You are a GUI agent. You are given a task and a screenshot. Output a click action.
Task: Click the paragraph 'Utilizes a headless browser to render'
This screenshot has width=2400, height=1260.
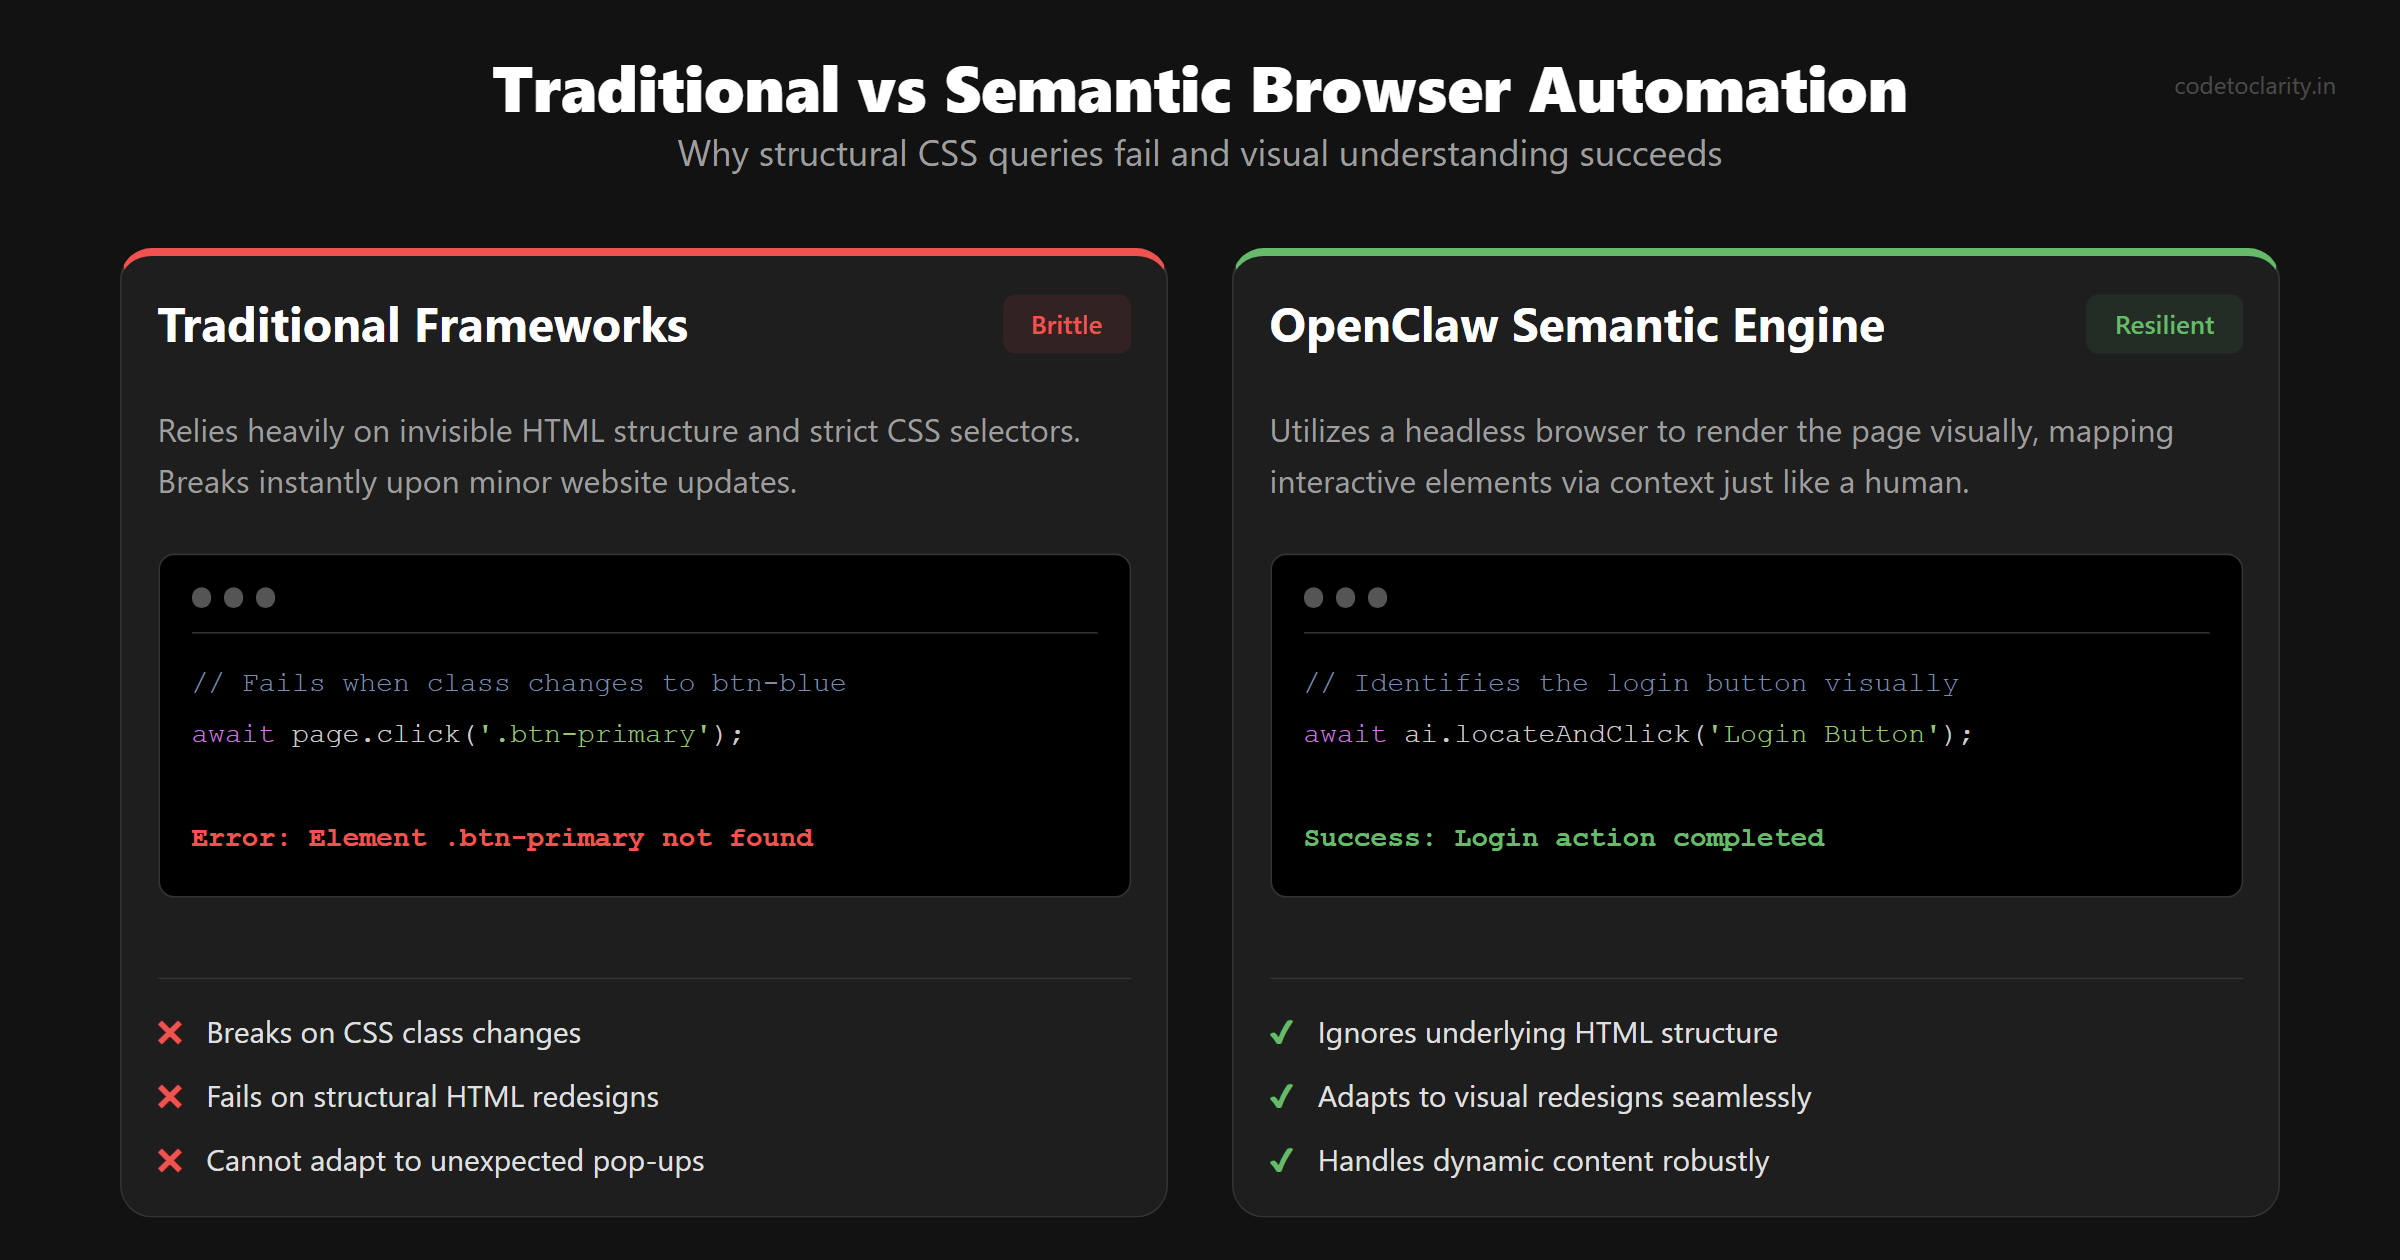(1722, 457)
